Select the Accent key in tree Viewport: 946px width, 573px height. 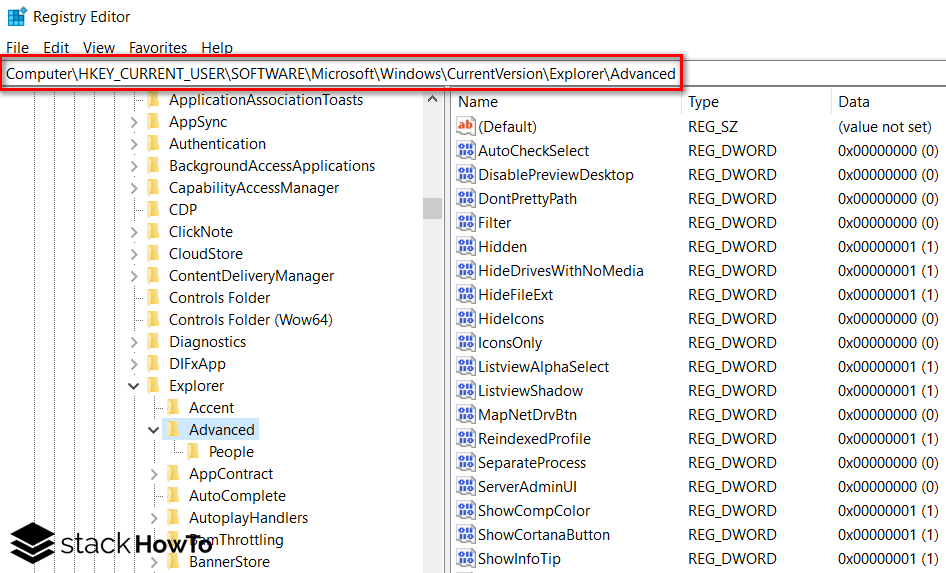[x=211, y=408]
